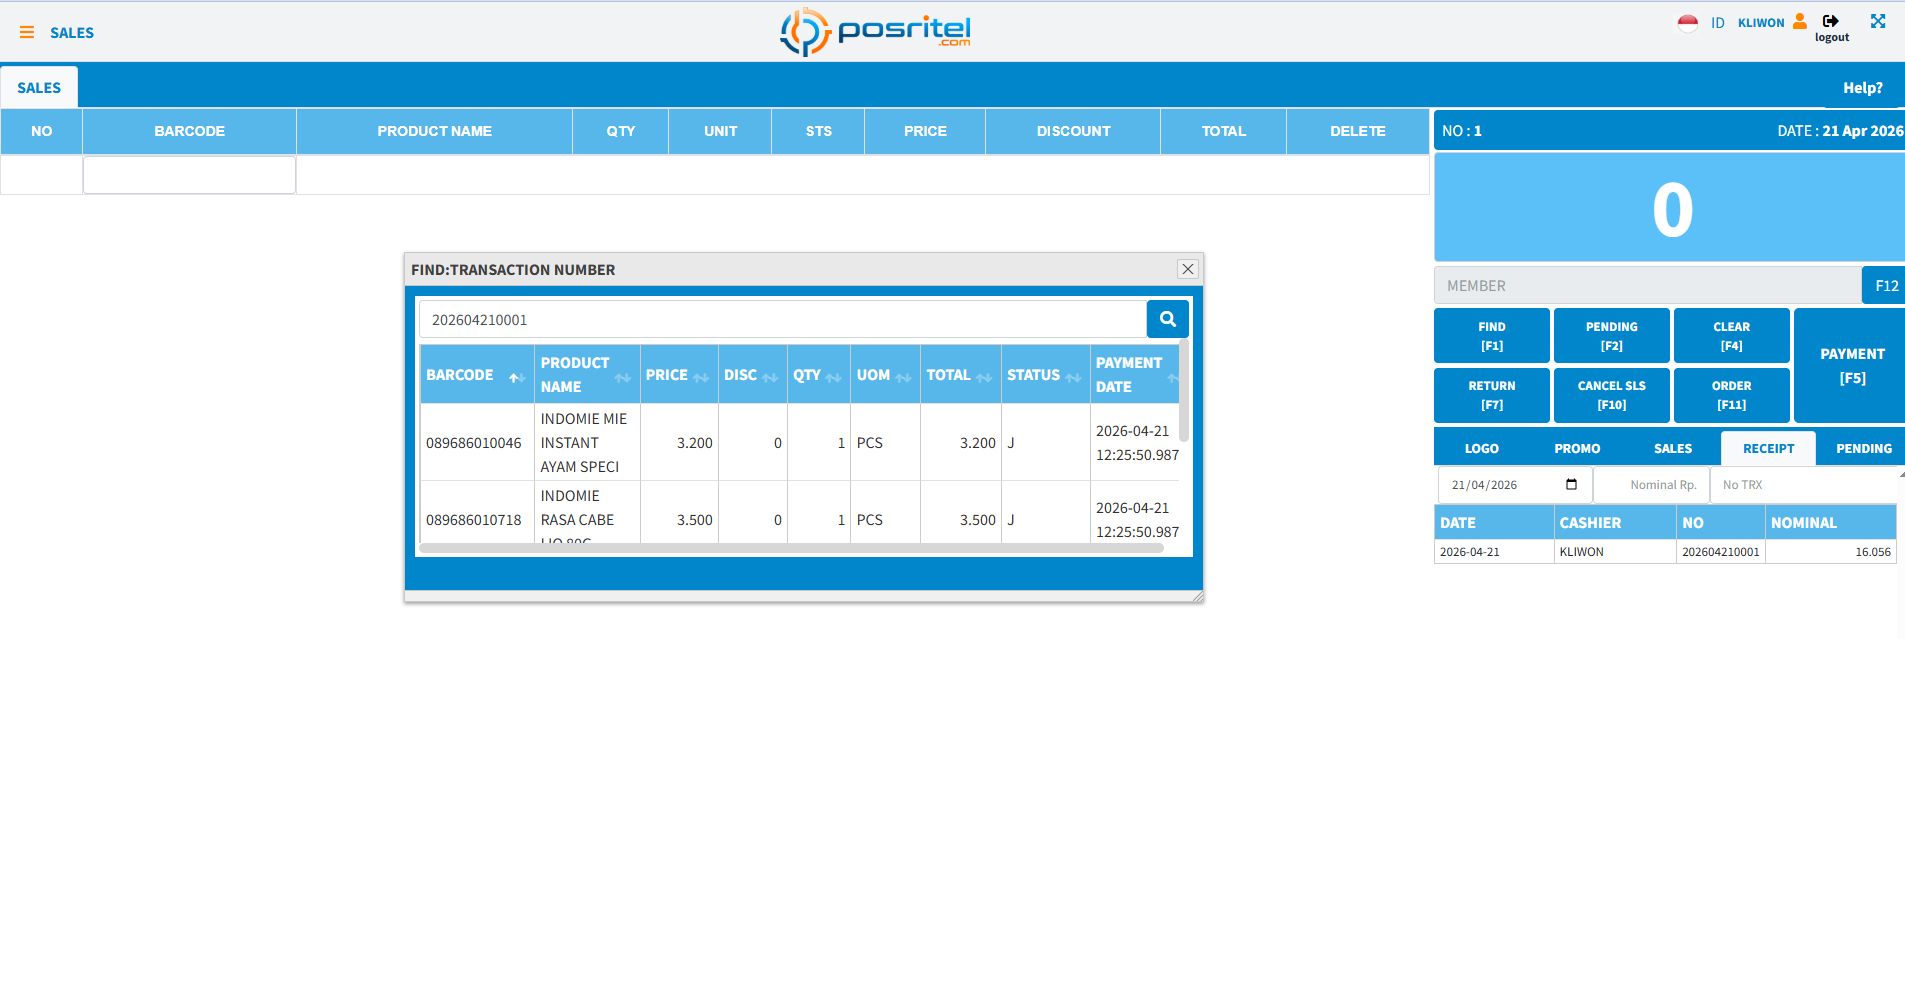Click the posritel.com logo
The width and height of the screenshot is (1905, 992).
pyautogui.click(x=875, y=32)
